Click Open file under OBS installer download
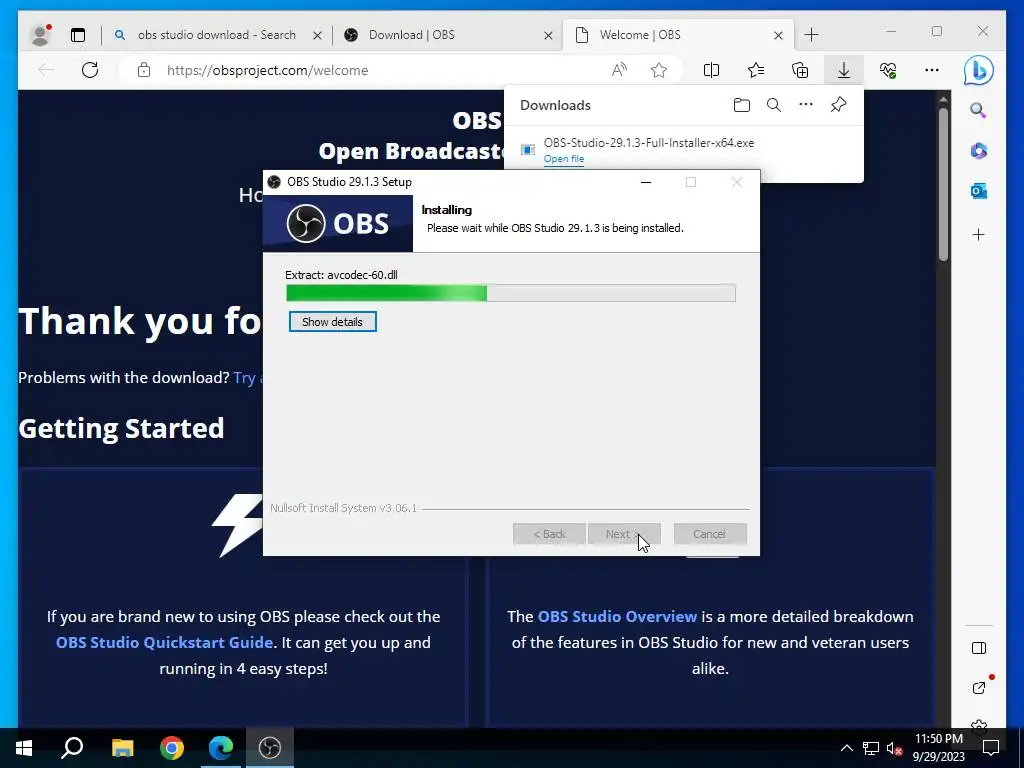This screenshot has height=768, width=1024. 564,159
